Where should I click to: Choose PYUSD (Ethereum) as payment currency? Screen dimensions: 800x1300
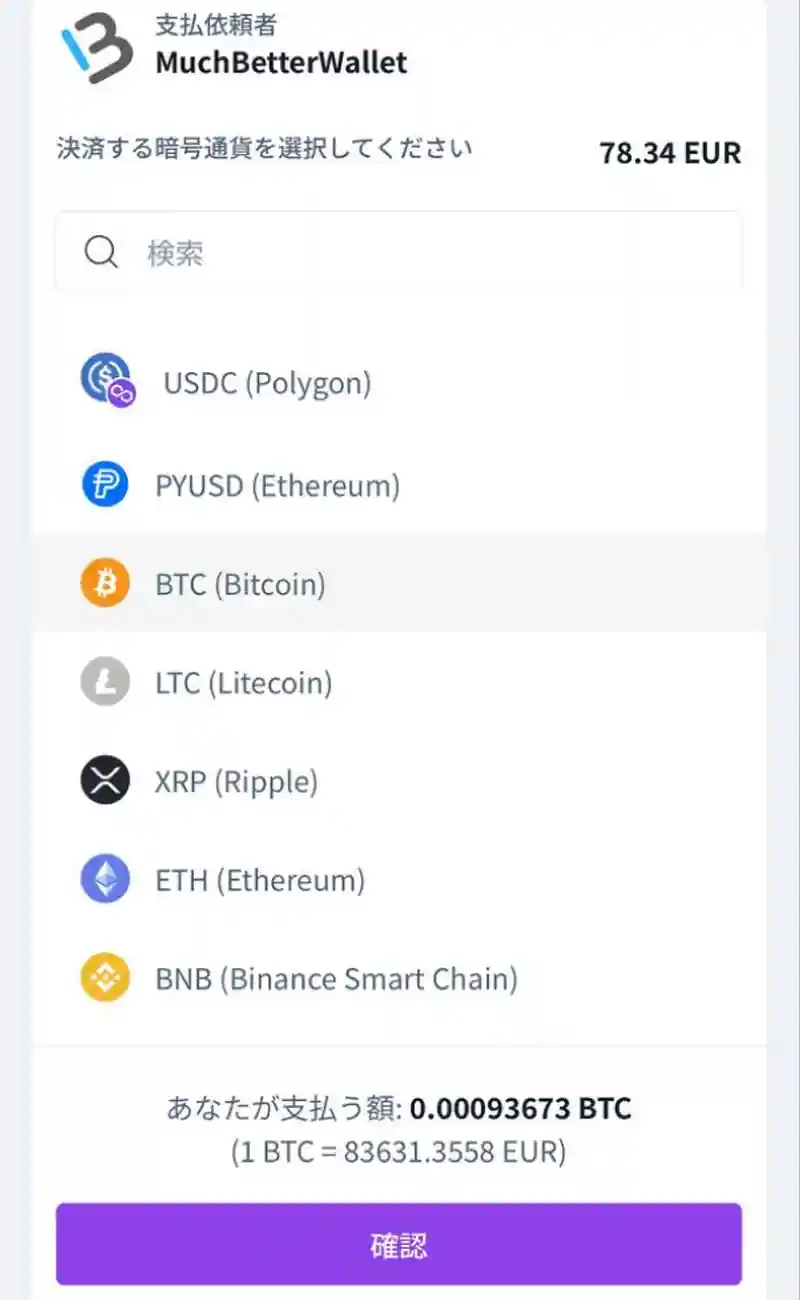click(x=277, y=487)
